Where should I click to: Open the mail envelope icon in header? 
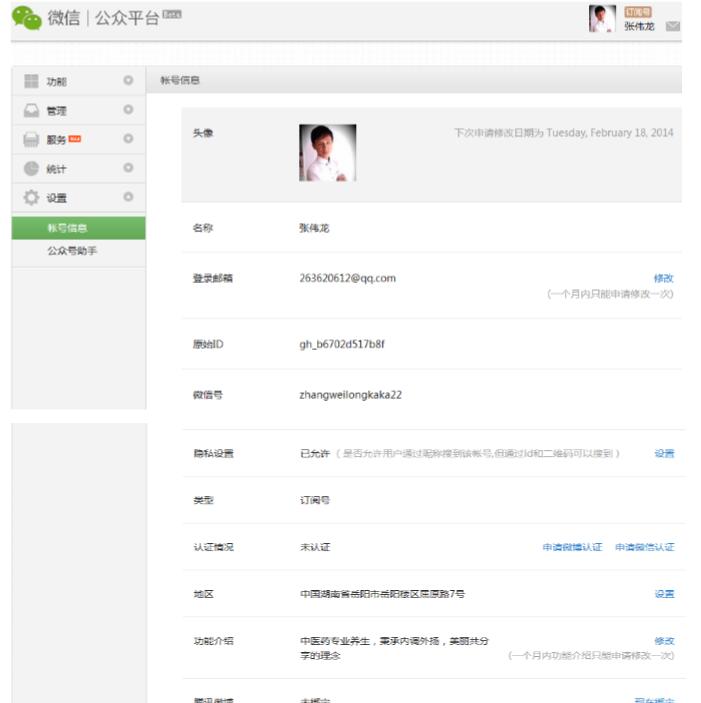click(x=672, y=26)
